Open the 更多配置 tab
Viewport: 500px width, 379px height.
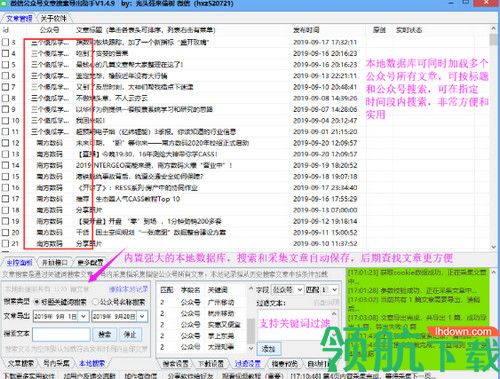(90, 263)
